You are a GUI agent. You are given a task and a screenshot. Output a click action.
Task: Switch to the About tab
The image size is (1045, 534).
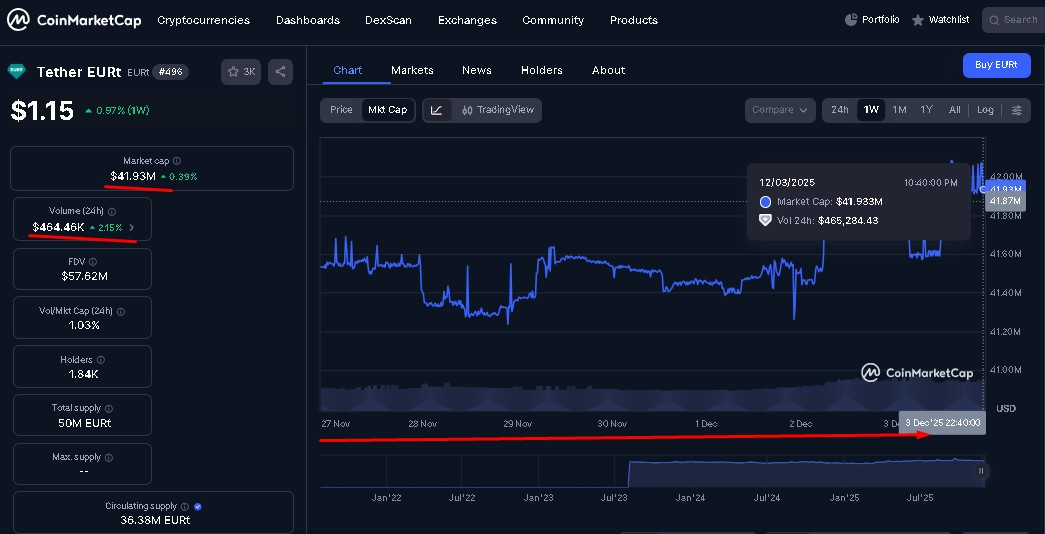pyautogui.click(x=608, y=71)
